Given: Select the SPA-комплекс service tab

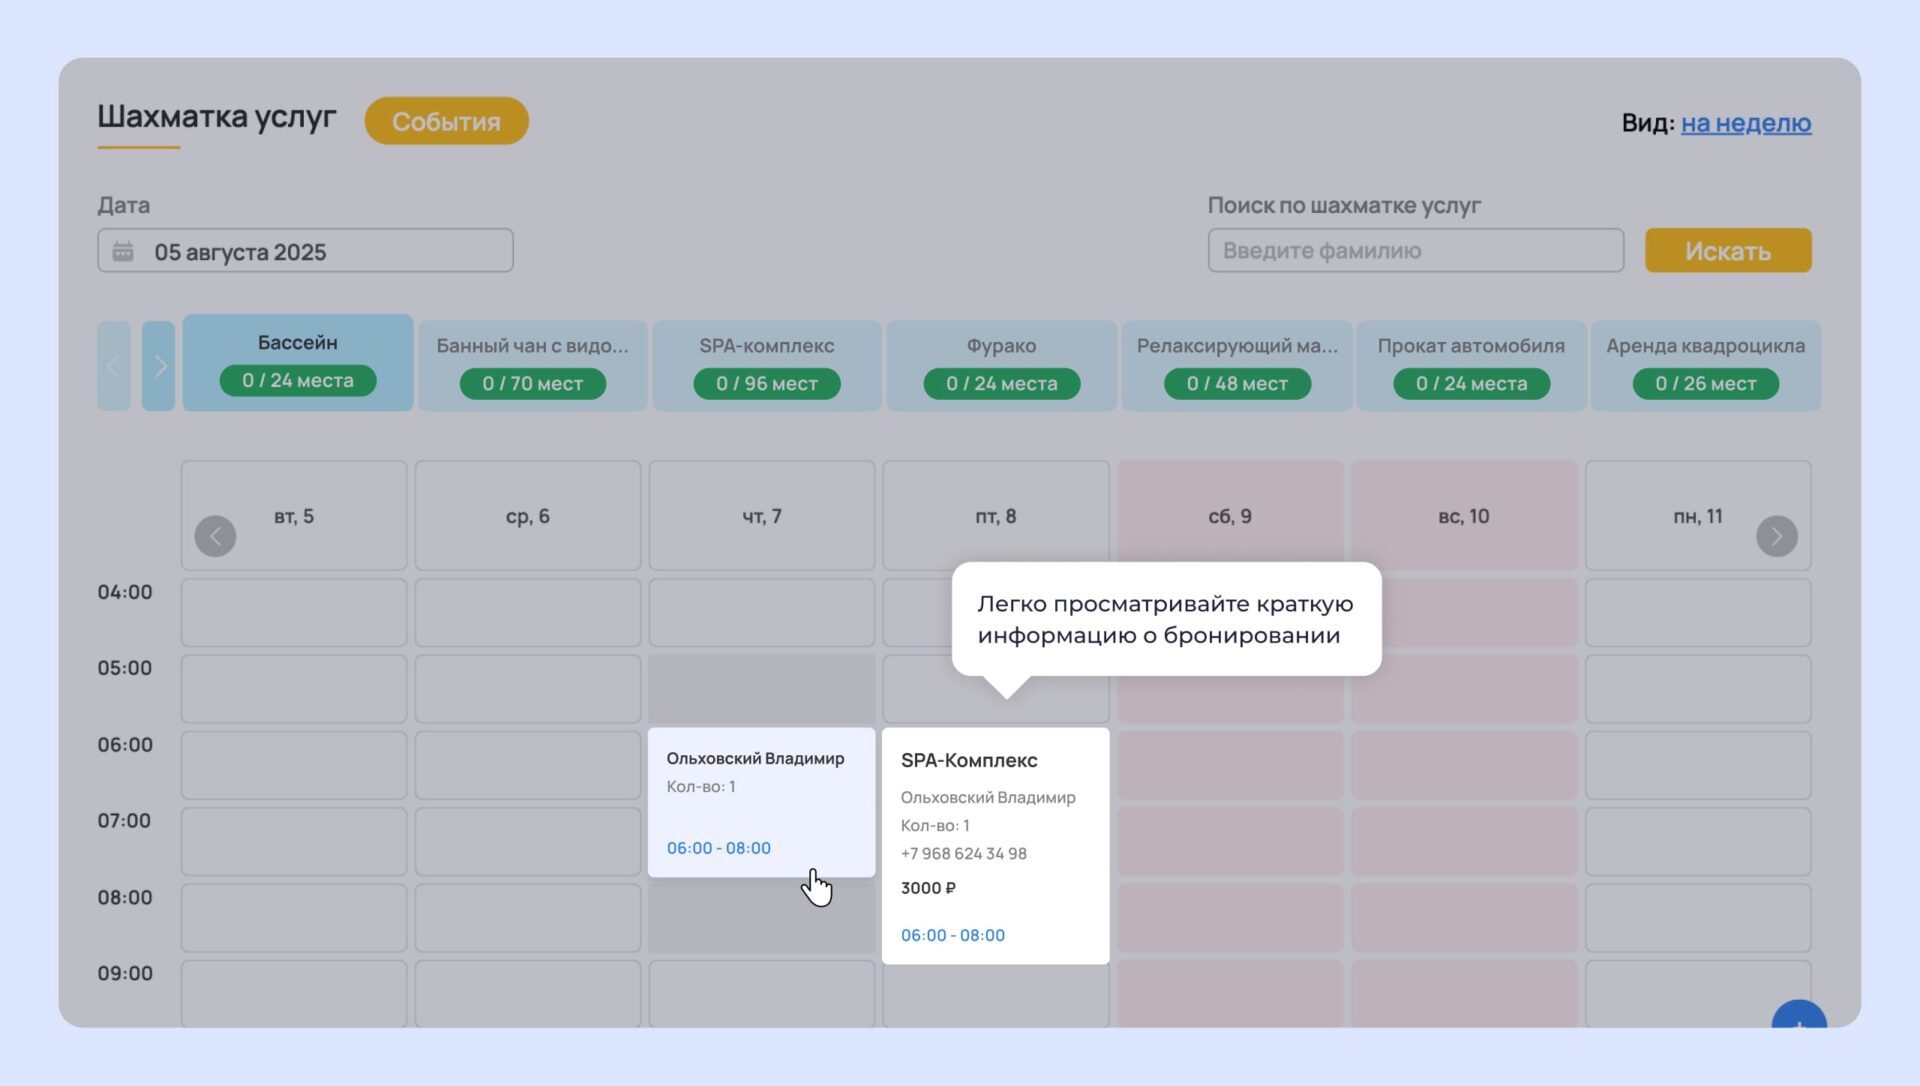Looking at the screenshot, I should tap(766, 365).
